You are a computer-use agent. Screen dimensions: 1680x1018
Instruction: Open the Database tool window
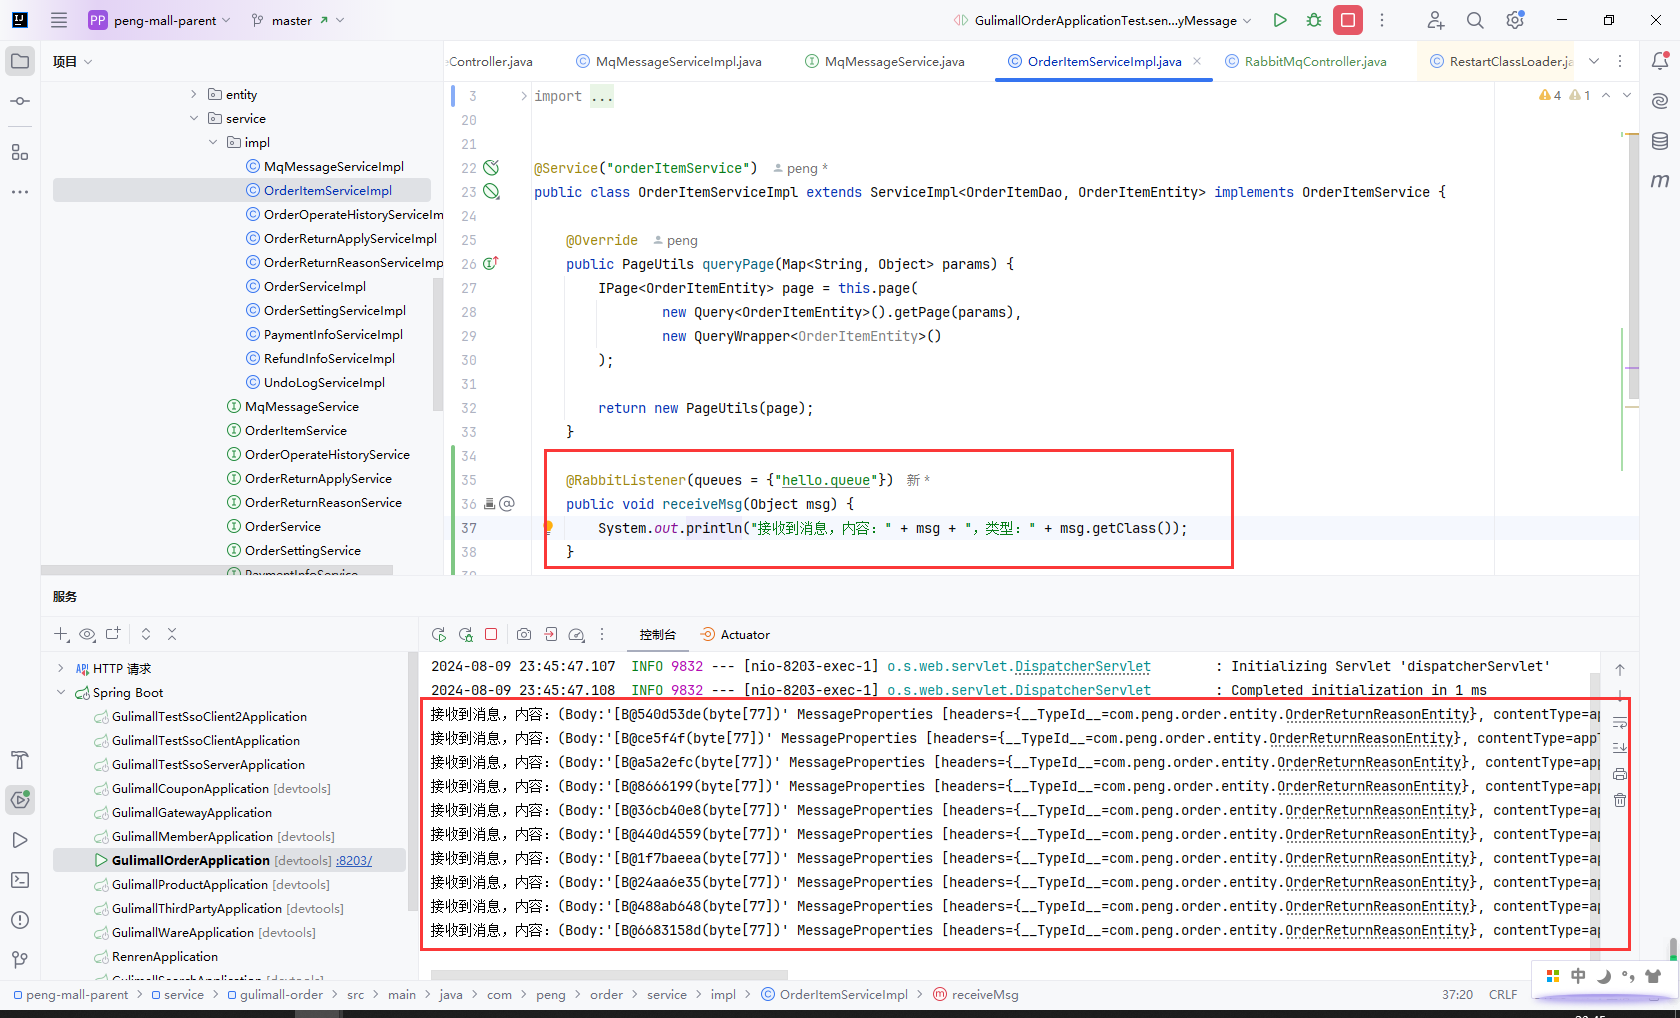tap(1660, 141)
